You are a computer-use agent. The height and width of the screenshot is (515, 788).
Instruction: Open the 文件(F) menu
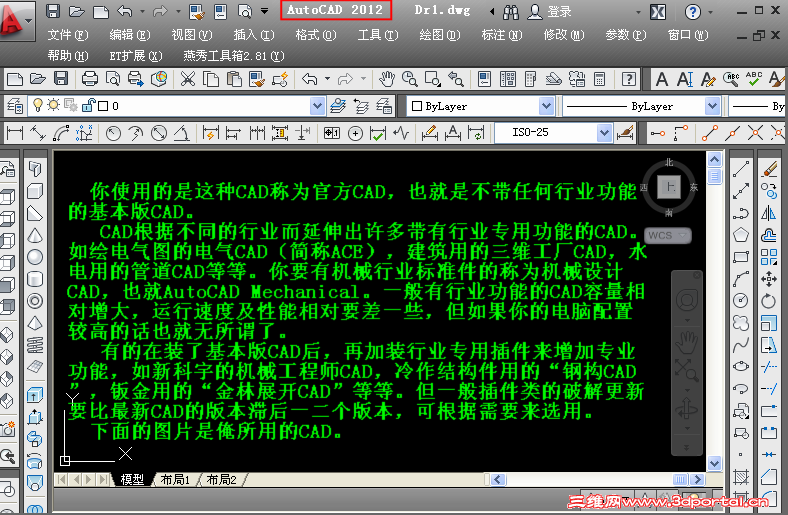click(x=68, y=35)
